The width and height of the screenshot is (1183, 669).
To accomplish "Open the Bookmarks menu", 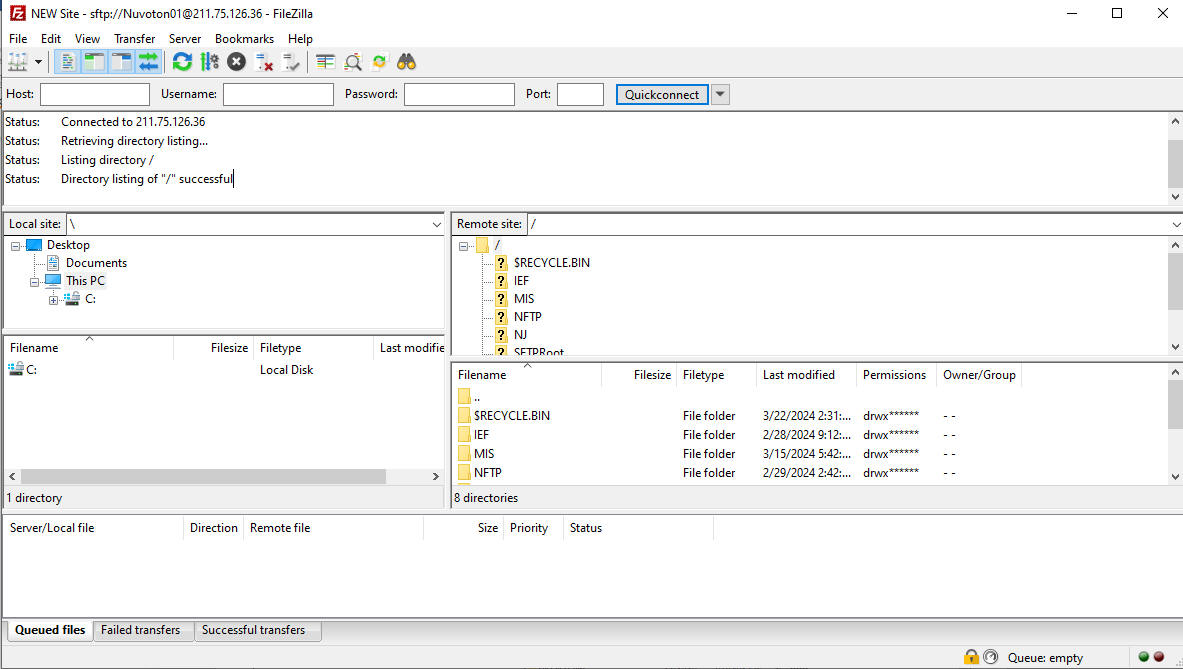I will point(244,39).
